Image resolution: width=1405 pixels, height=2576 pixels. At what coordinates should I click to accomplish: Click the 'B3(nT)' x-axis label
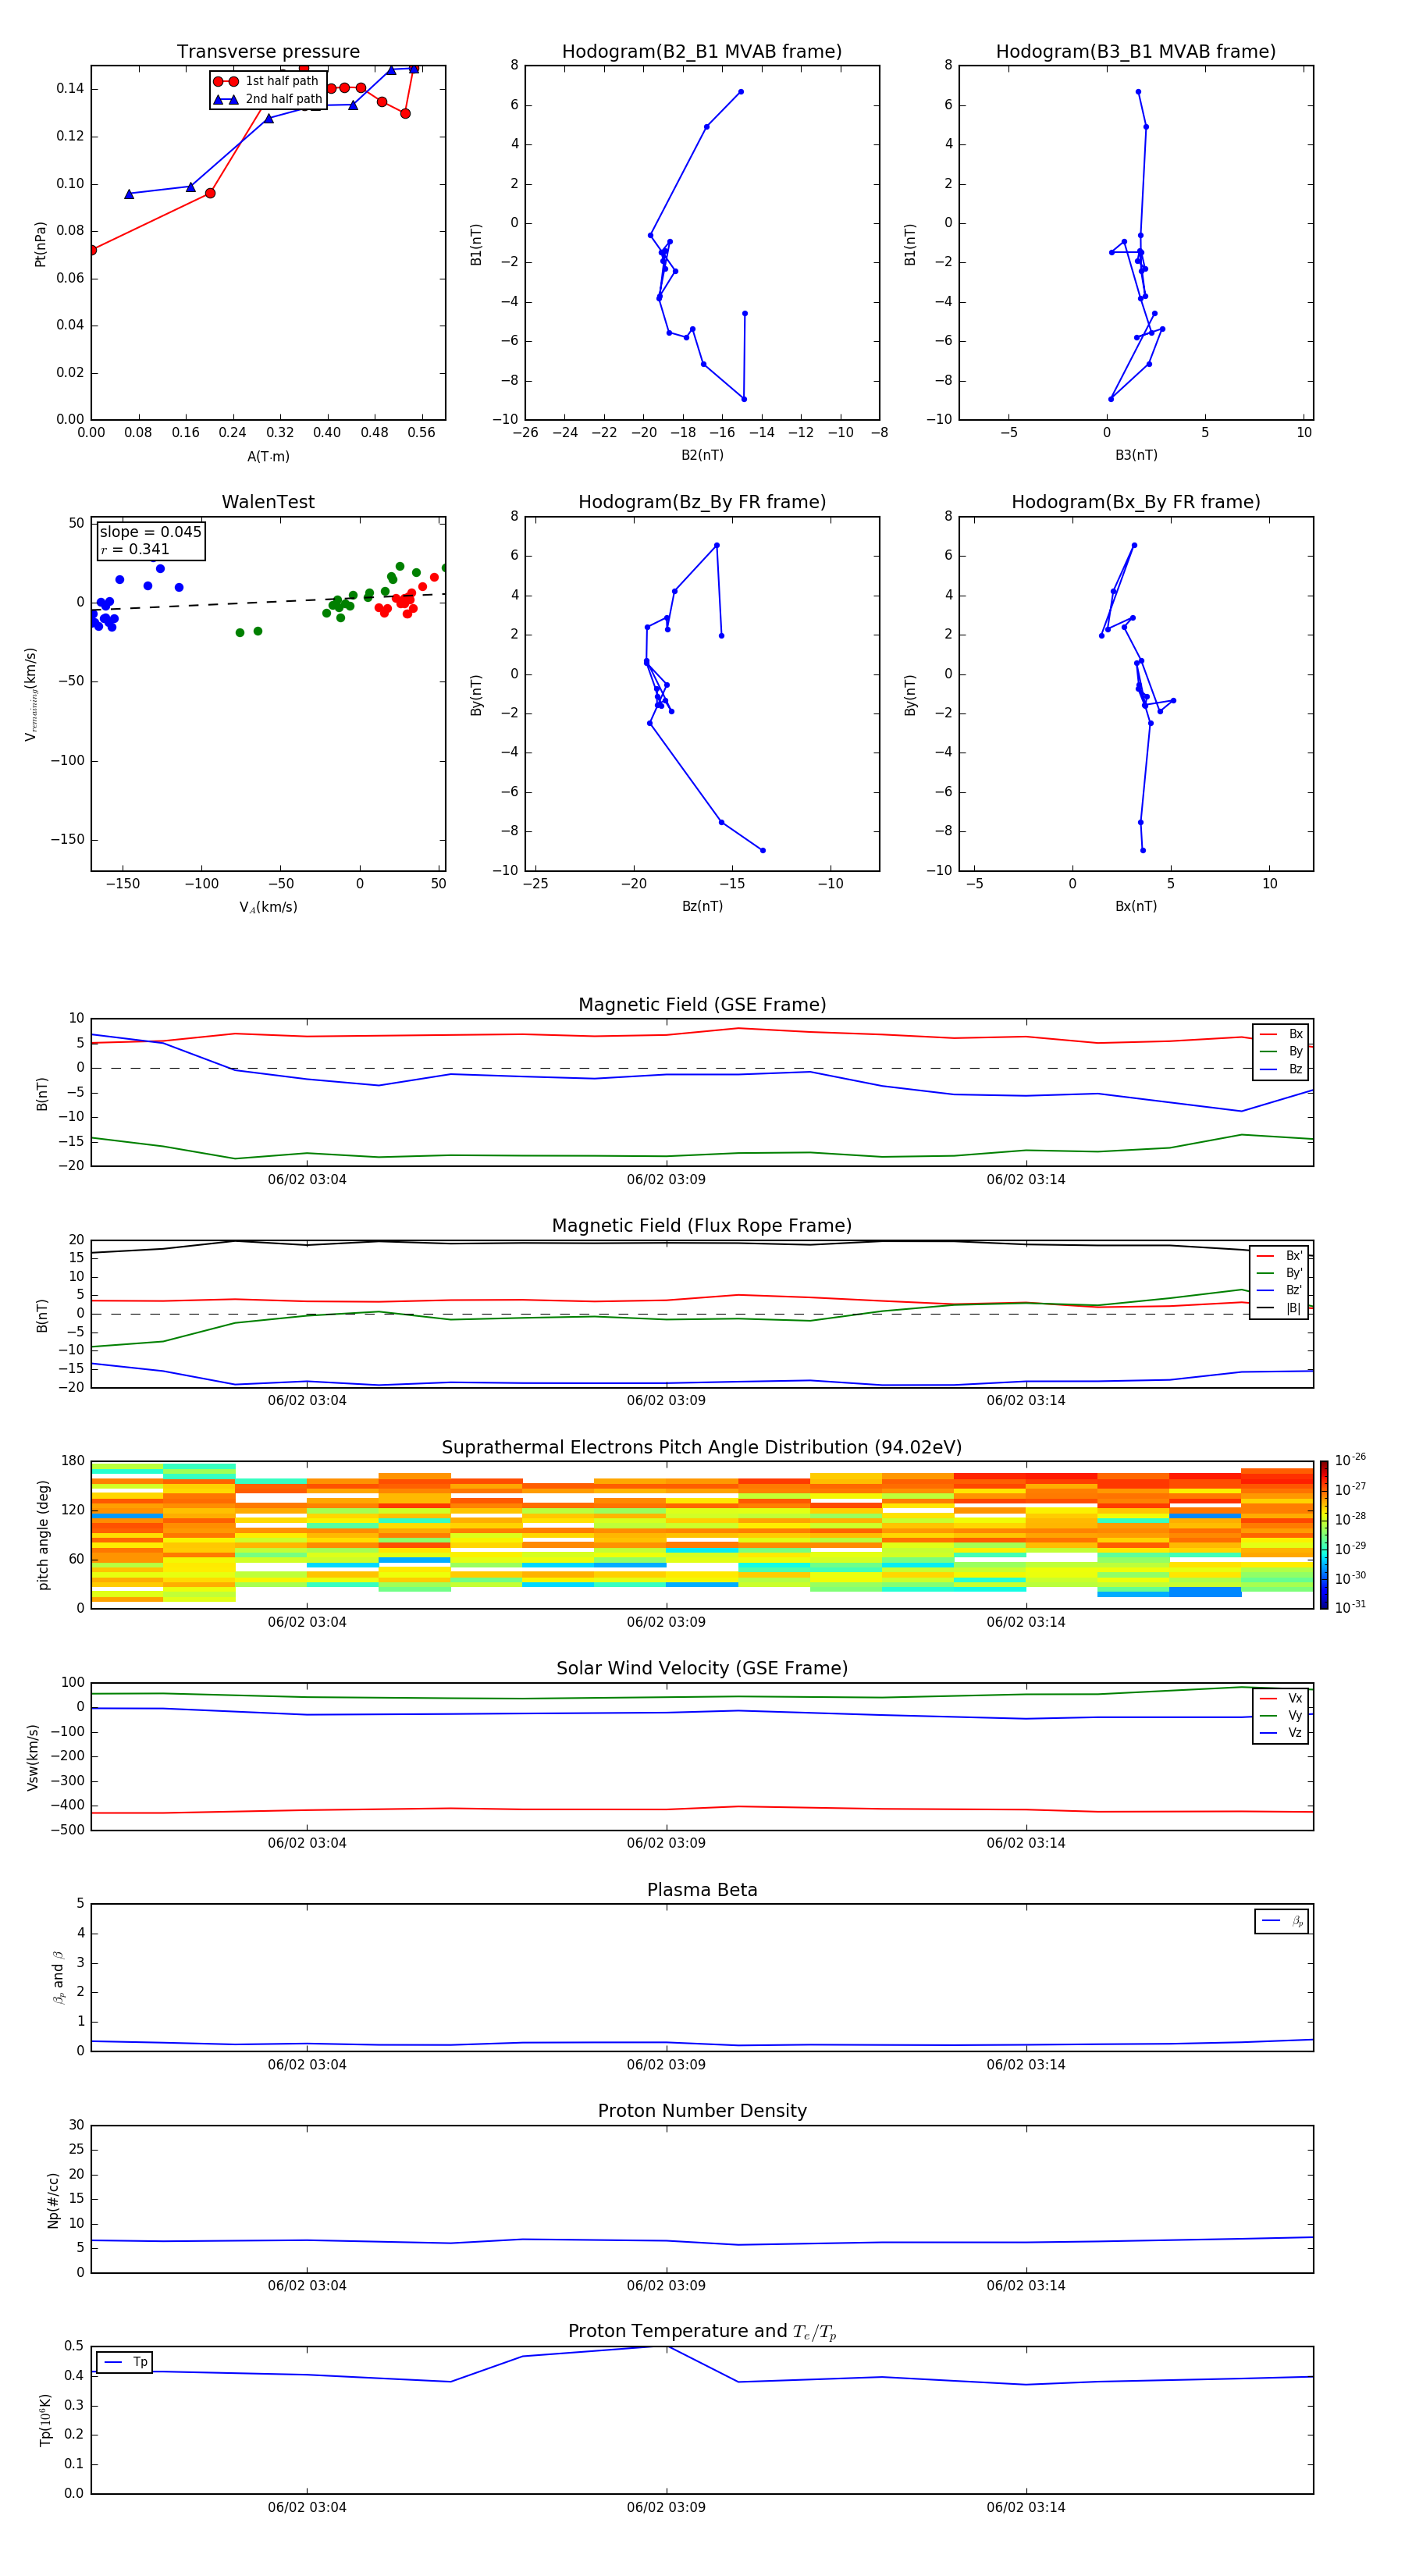pos(1136,455)
